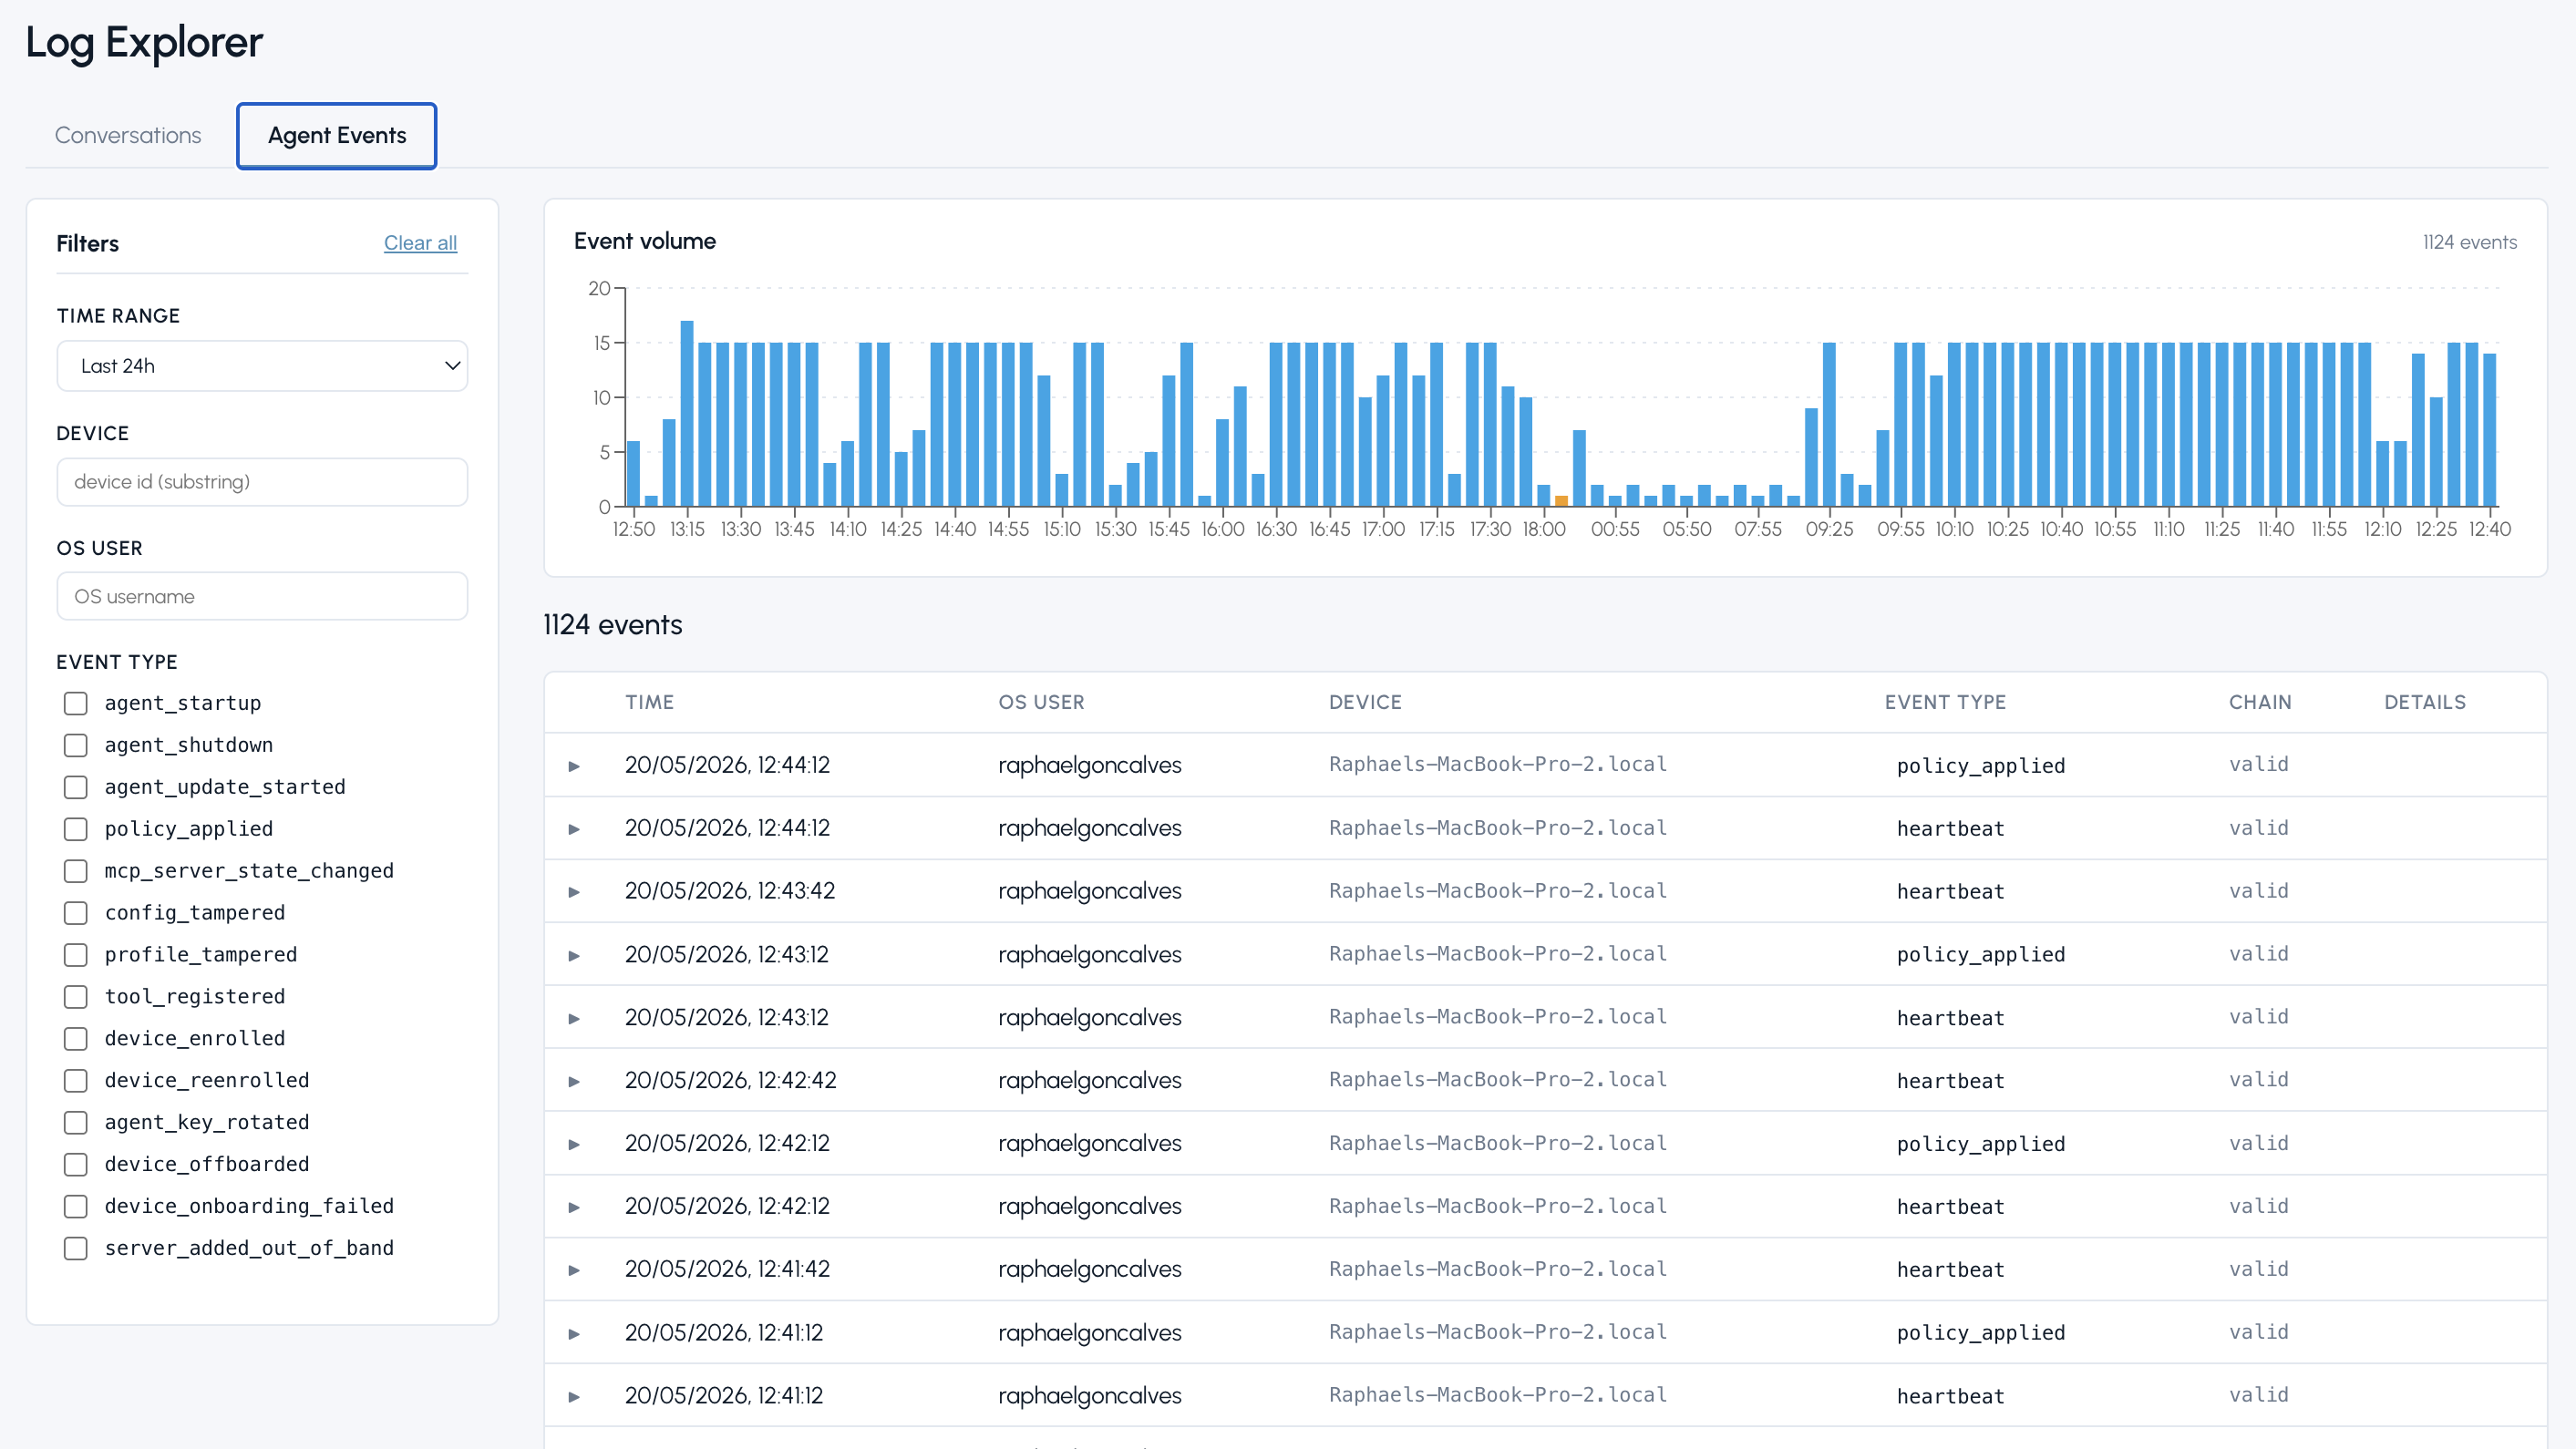Click the TIME column header
Screen dimensions: 2576x1449
(x=649, y=702)
